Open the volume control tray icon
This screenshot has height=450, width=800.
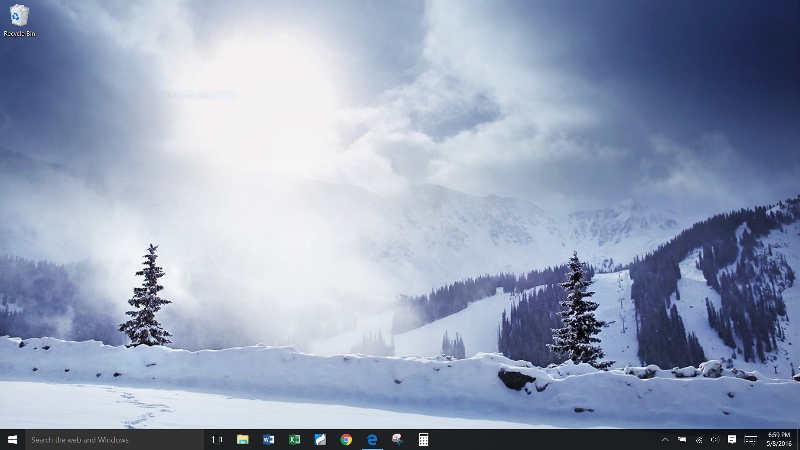click(x=715, y=439)
